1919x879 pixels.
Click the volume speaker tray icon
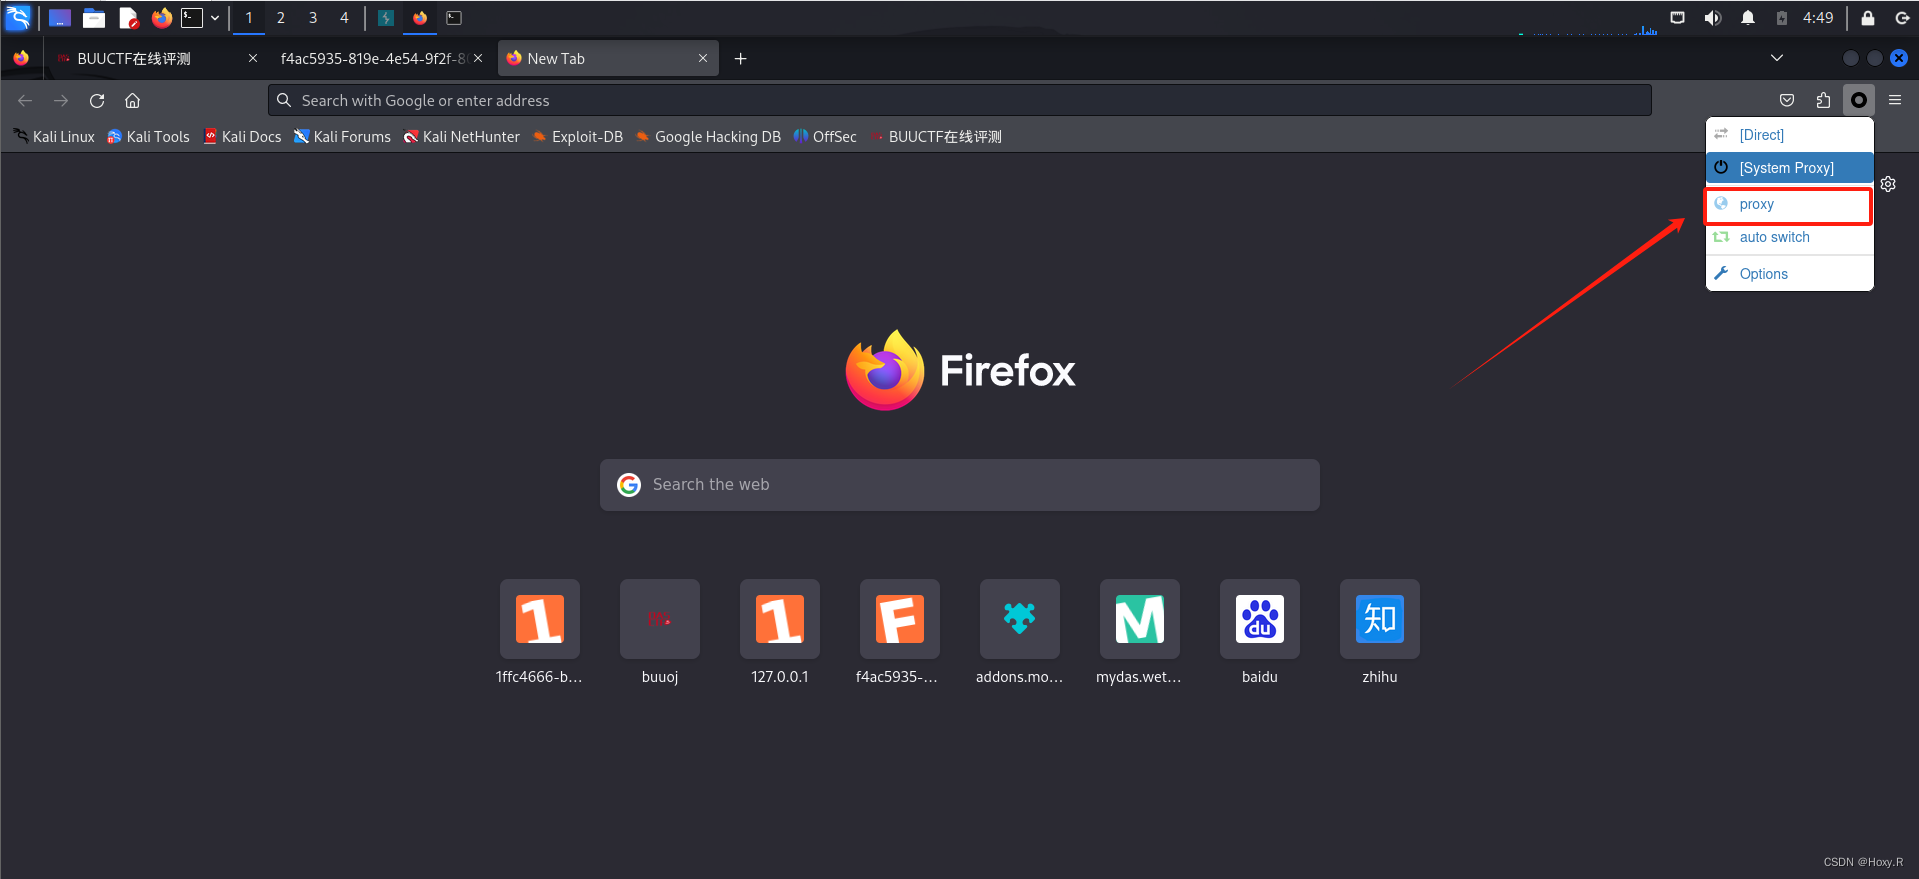[1712, 18]
